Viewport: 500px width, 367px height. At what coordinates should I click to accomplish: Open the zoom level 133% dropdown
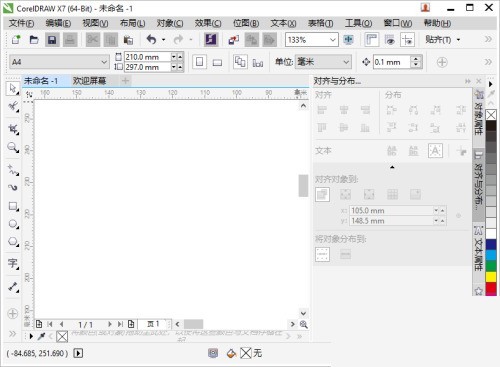click(332, 40)
